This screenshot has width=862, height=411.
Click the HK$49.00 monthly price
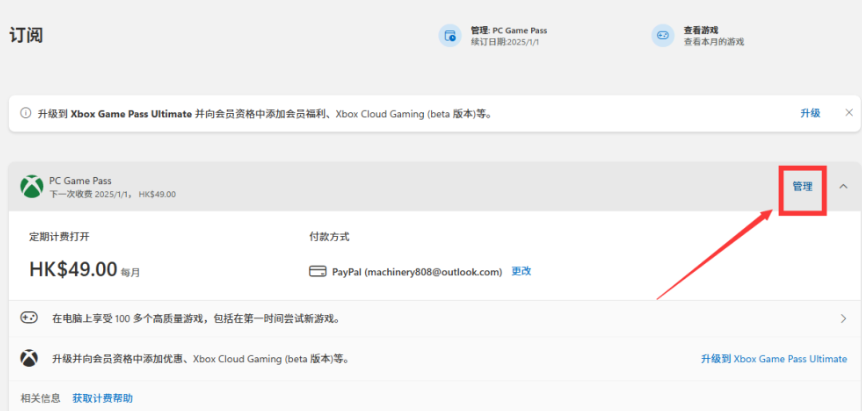(x=73, y=270)
